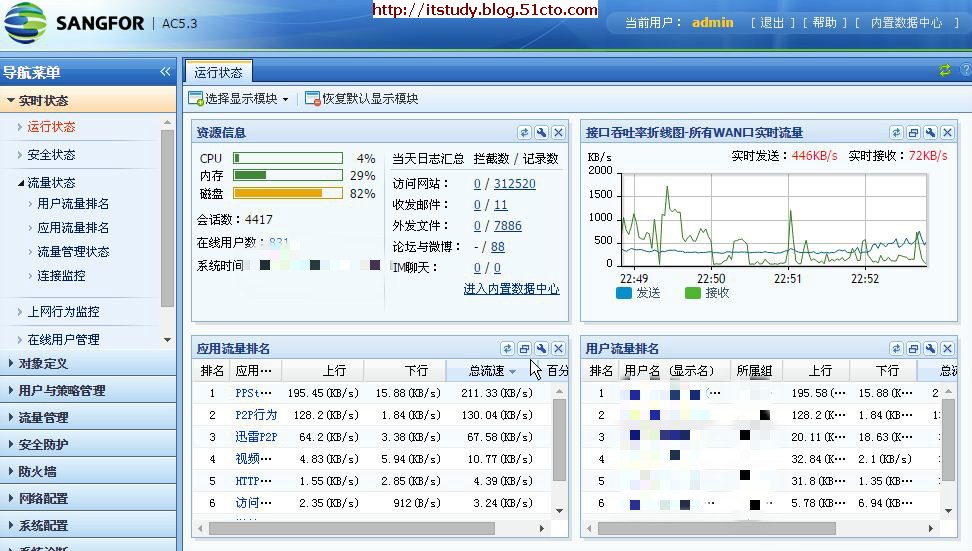972x551 pixels.
Task: Click the navigation tree vertical scrollbar
Action: coord(167,218)
